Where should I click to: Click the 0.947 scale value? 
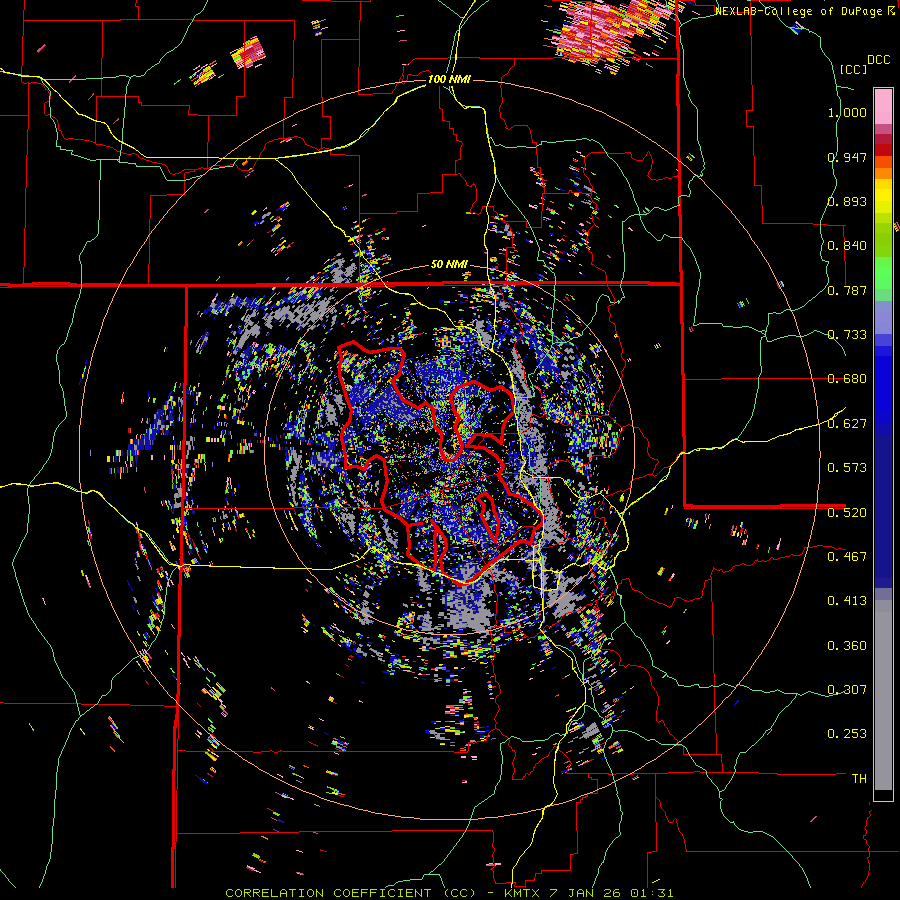pyautogui.click(x=847, y=157)
